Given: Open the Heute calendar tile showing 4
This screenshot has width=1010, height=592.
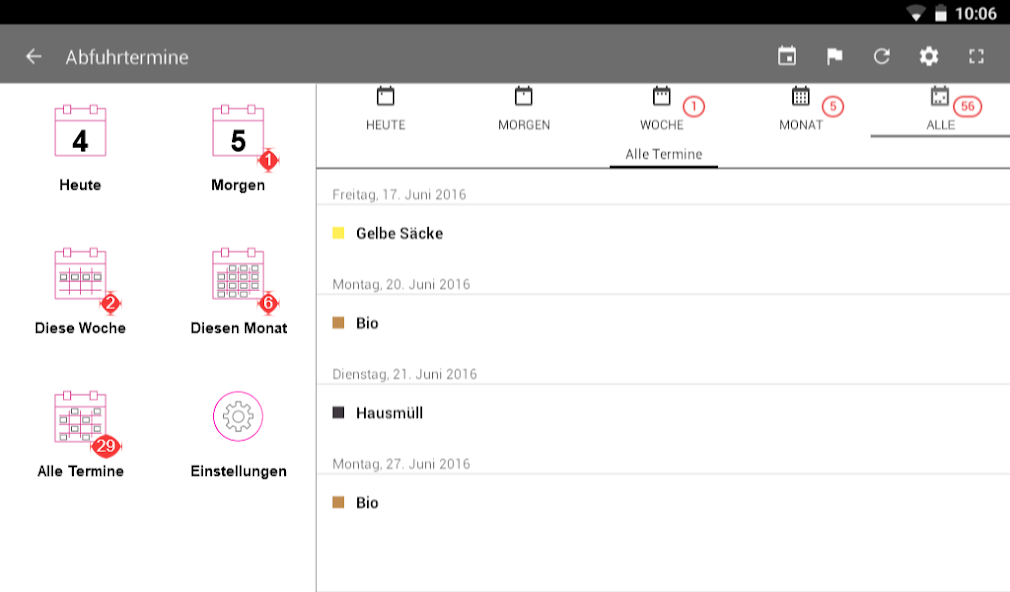Looking at the screenshot, I should pyautogui.click(x=80, y=148).
